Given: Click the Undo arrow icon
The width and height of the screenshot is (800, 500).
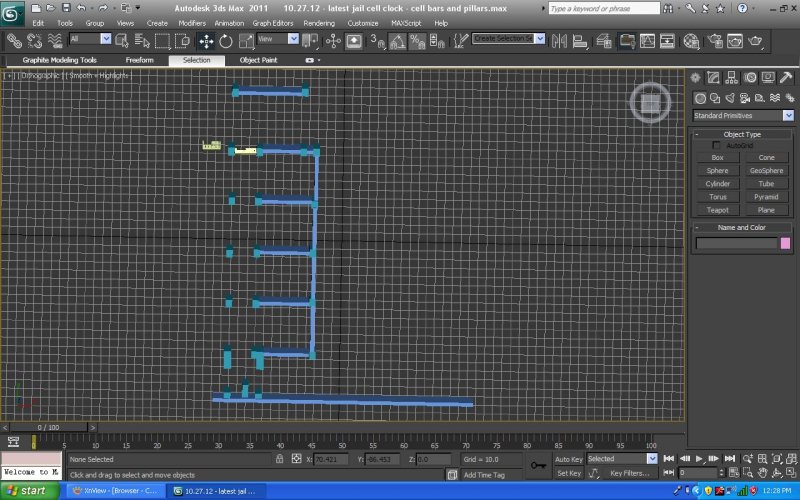Looking at the screenshot, I should tap(81, 8).
